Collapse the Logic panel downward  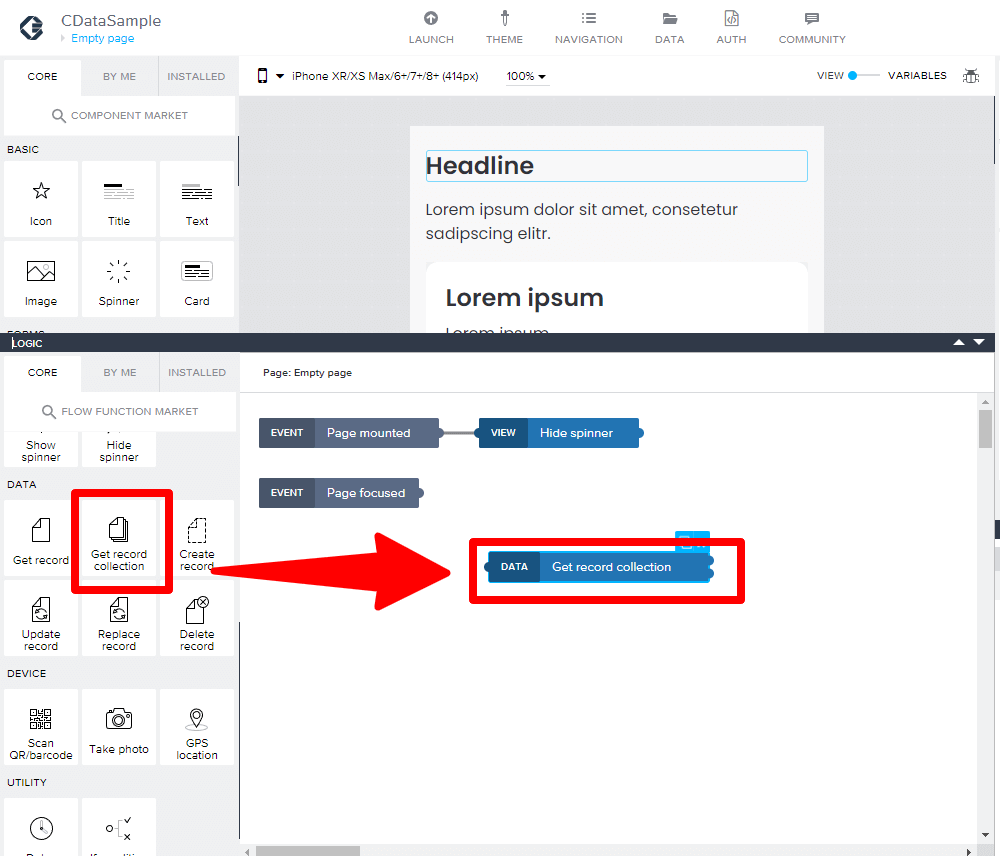979,343
